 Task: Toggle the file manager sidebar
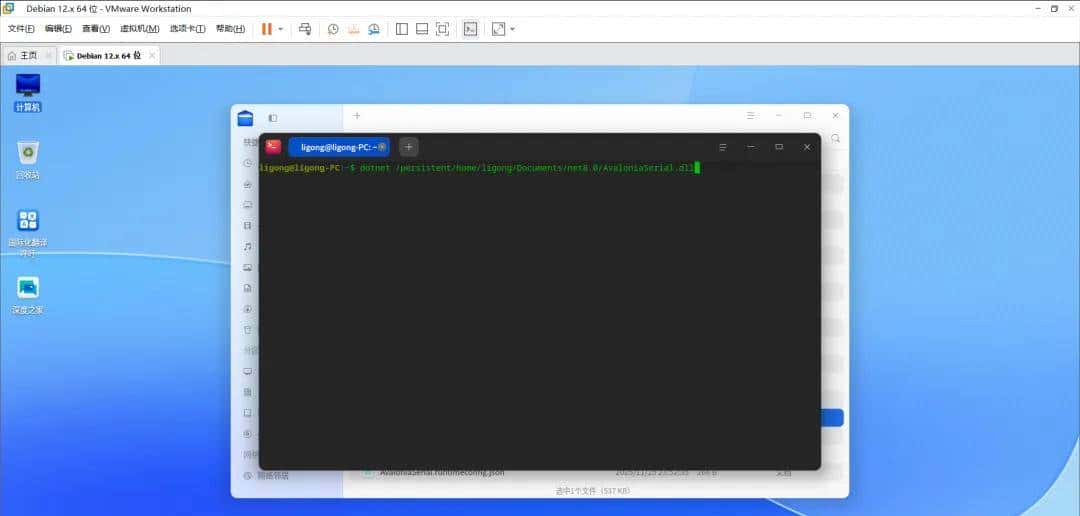(273, 118)
